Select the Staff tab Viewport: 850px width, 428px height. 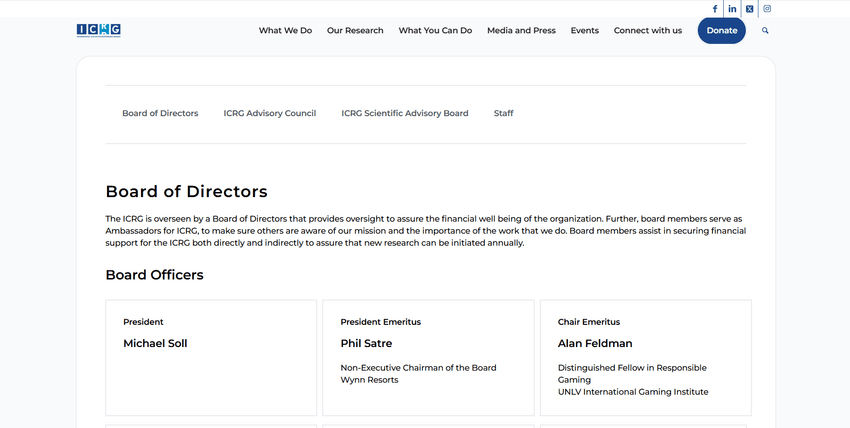tap(503, 113)
